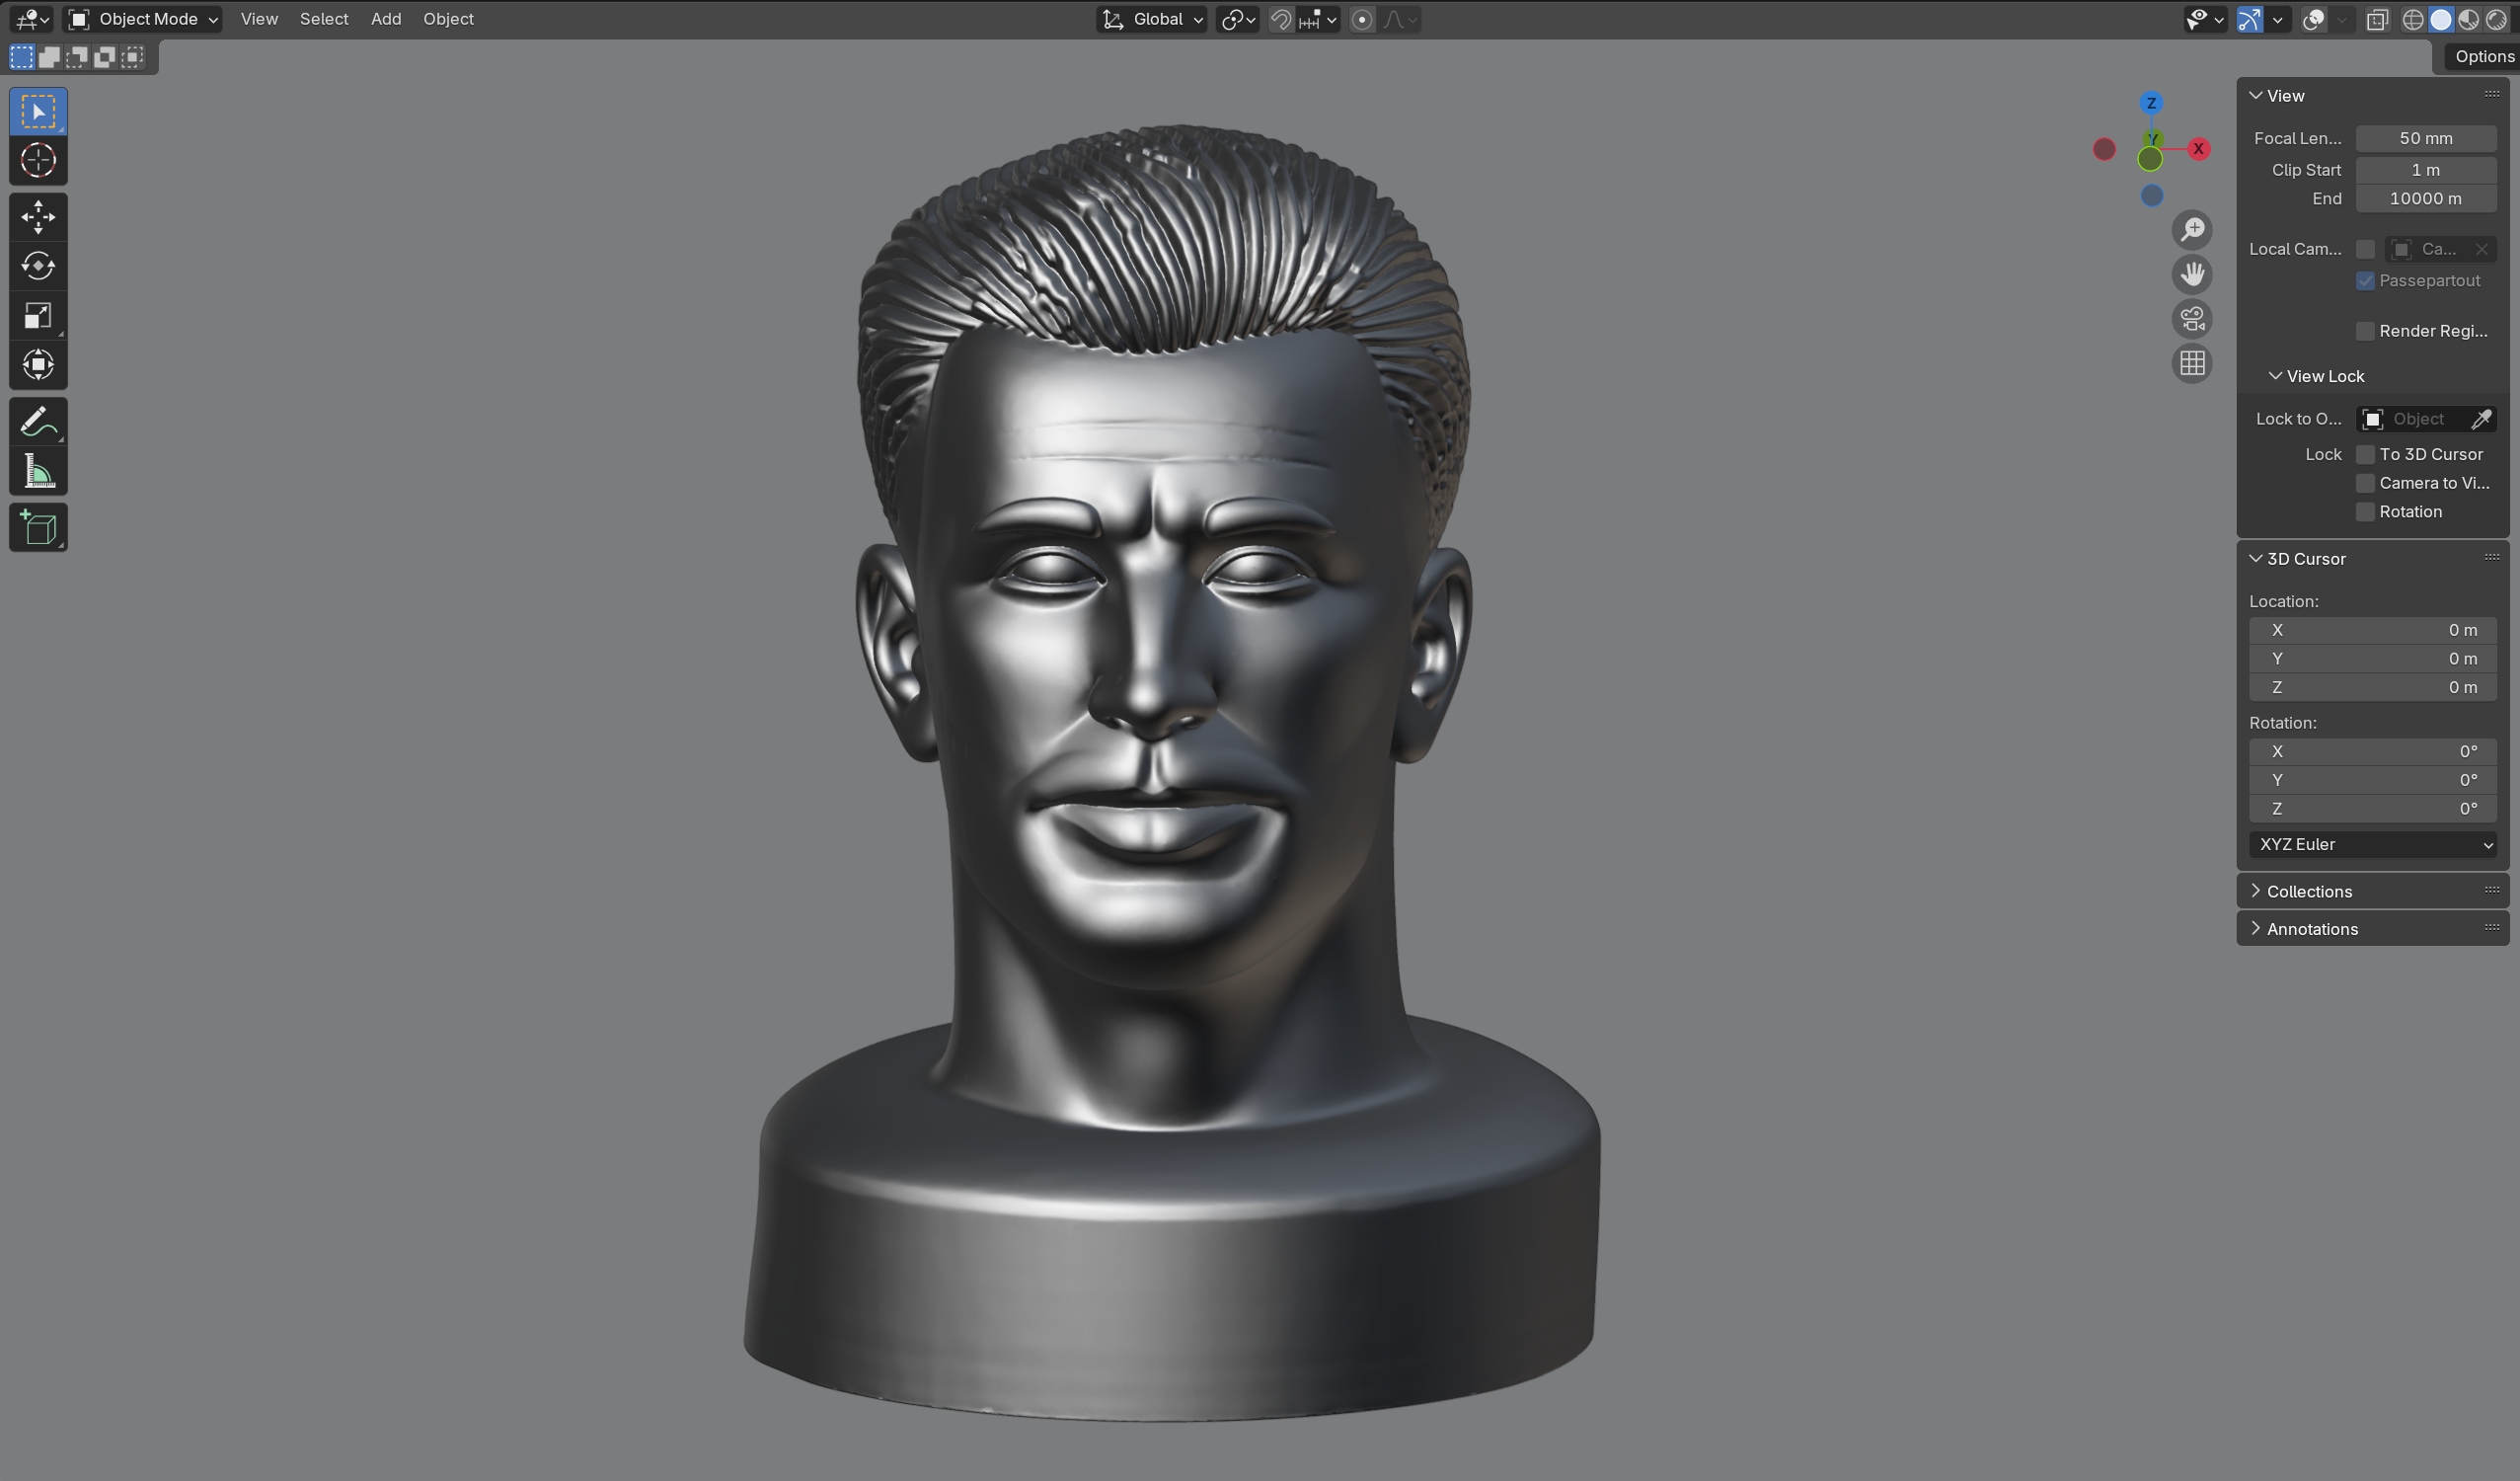Screen dimensions: 2520x1481
Task: Pick the Scale tool
Action: click(38, 316)
